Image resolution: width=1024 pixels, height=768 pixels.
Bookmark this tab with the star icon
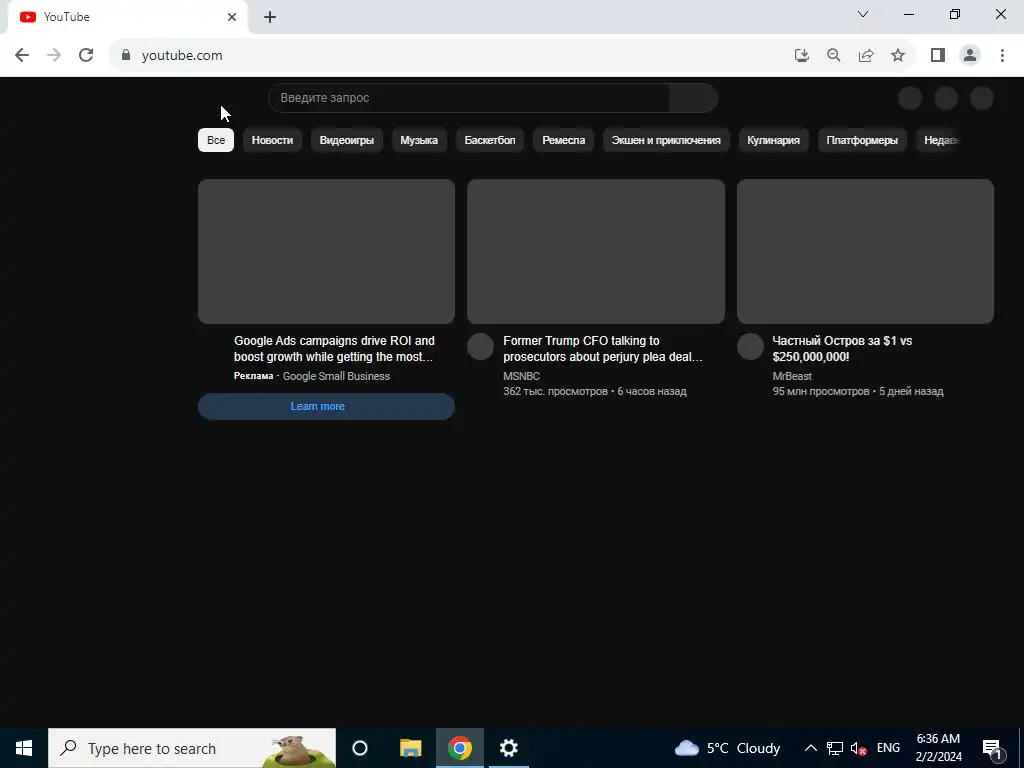coord(898,56)
